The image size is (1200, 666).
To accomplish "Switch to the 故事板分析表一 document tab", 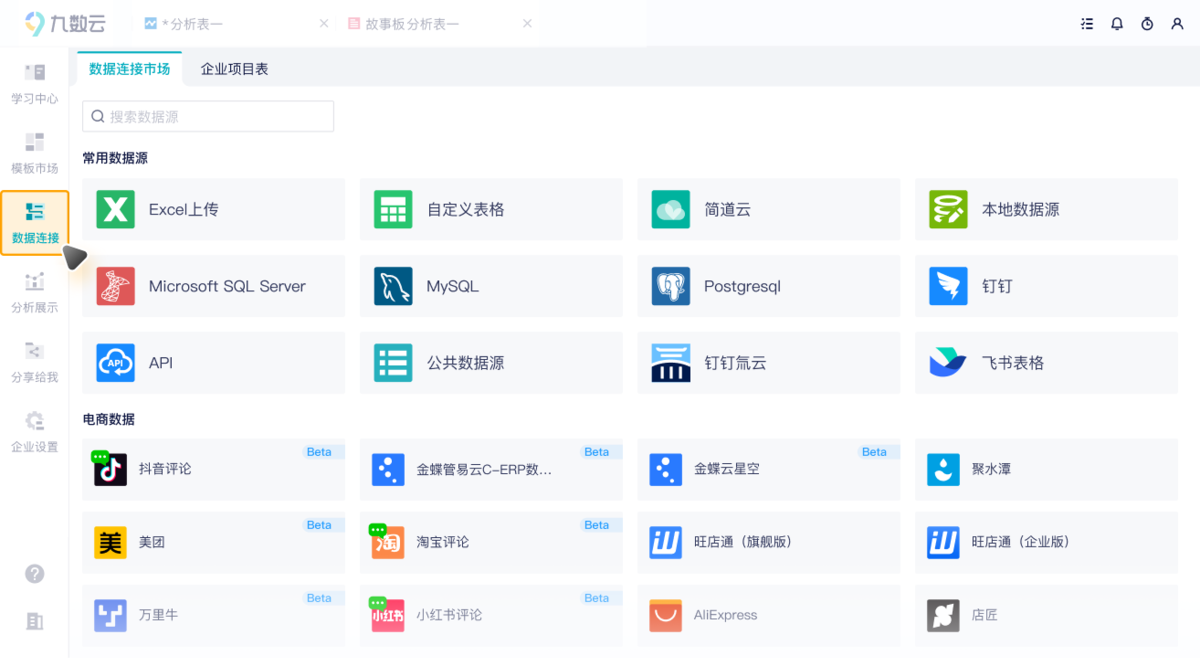I will tap(411, 24).
